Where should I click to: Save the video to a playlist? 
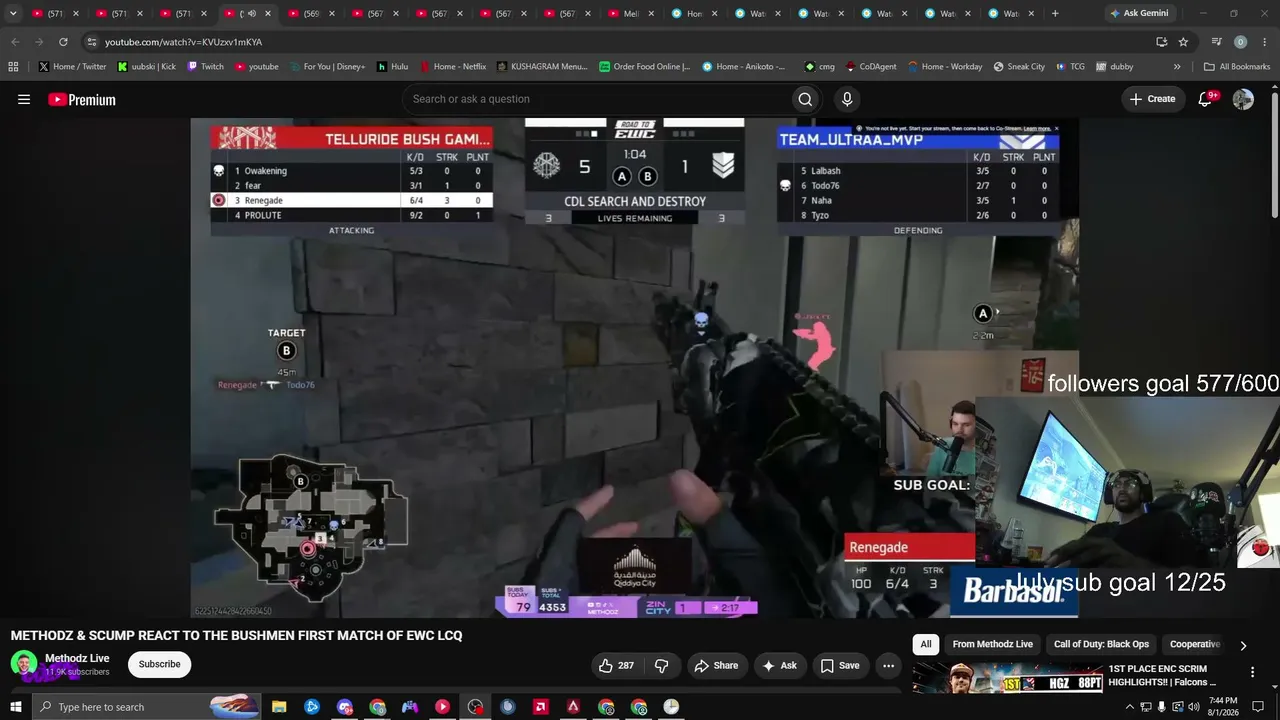[x=840, y=665]
